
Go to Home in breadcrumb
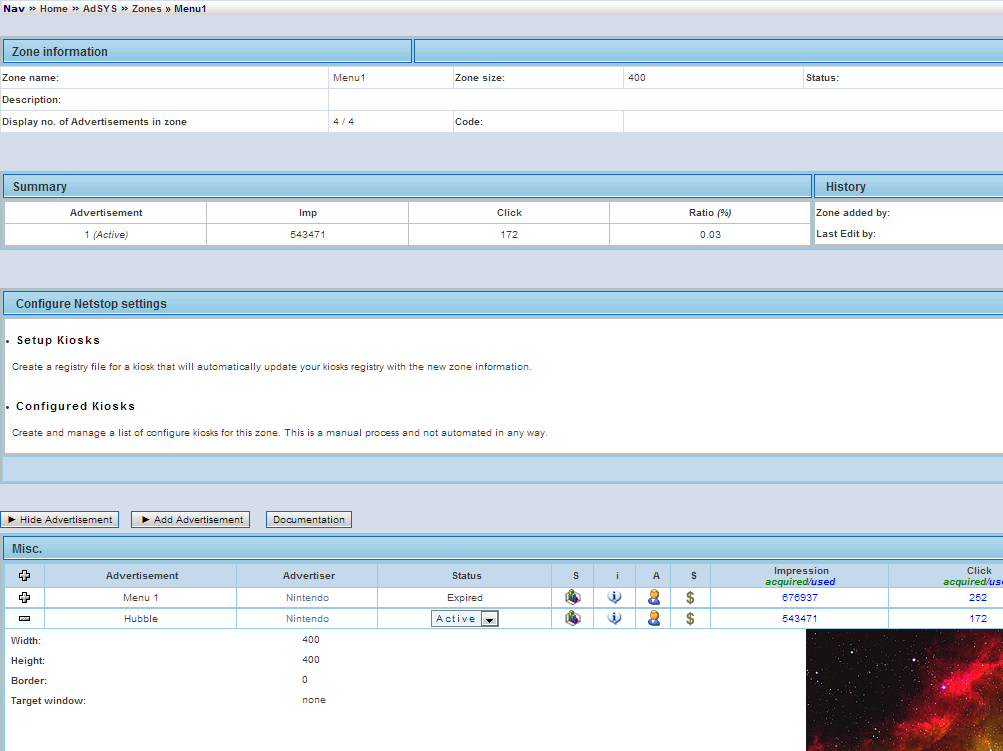click(54, 8)
